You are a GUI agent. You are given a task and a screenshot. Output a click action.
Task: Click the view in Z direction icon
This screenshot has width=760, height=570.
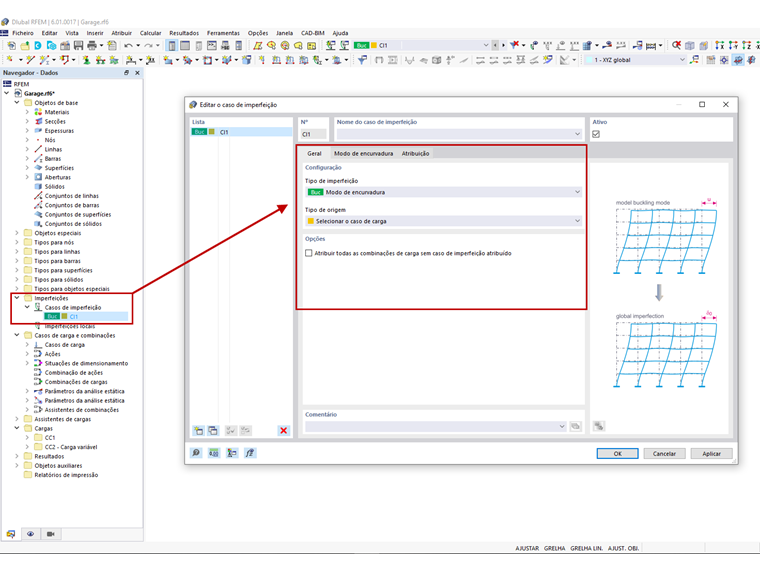click(x=746, y=45)
